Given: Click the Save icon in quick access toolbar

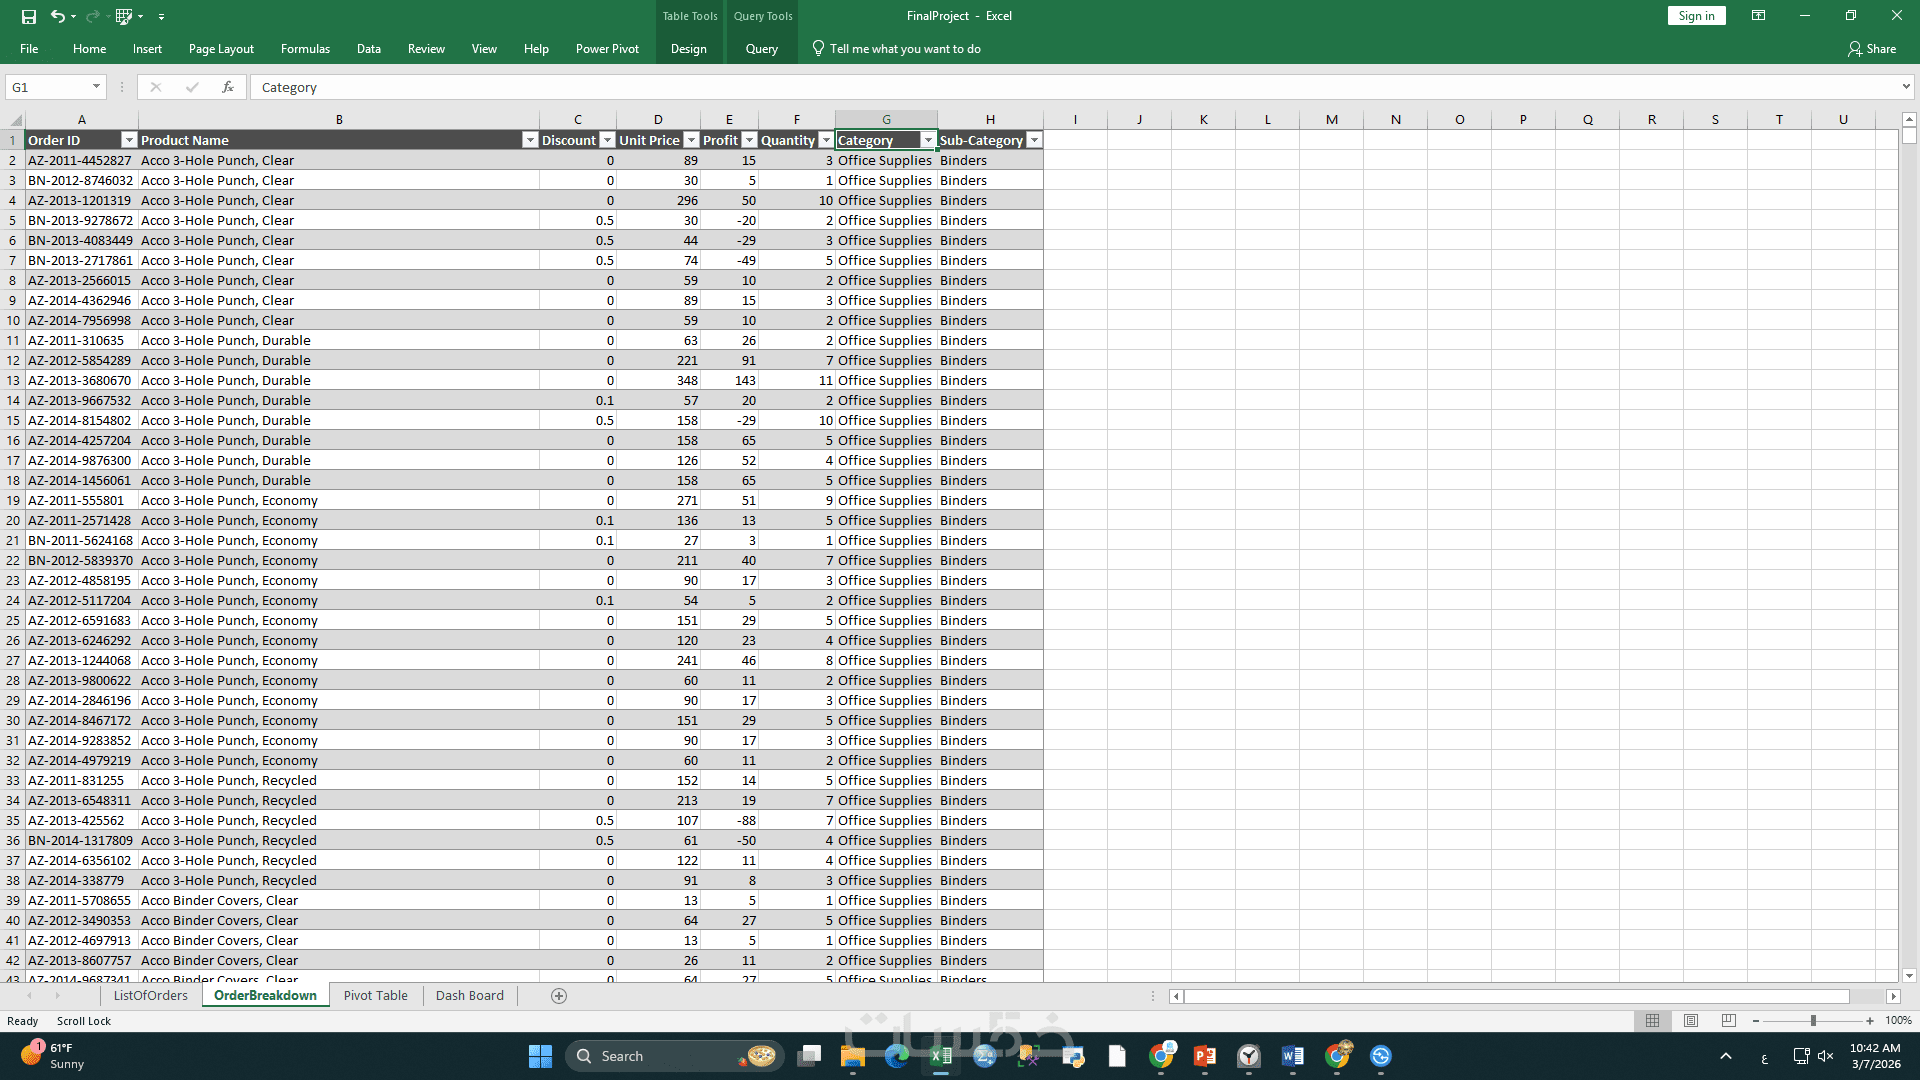Looking at the screenshot, I should [29, 16].
